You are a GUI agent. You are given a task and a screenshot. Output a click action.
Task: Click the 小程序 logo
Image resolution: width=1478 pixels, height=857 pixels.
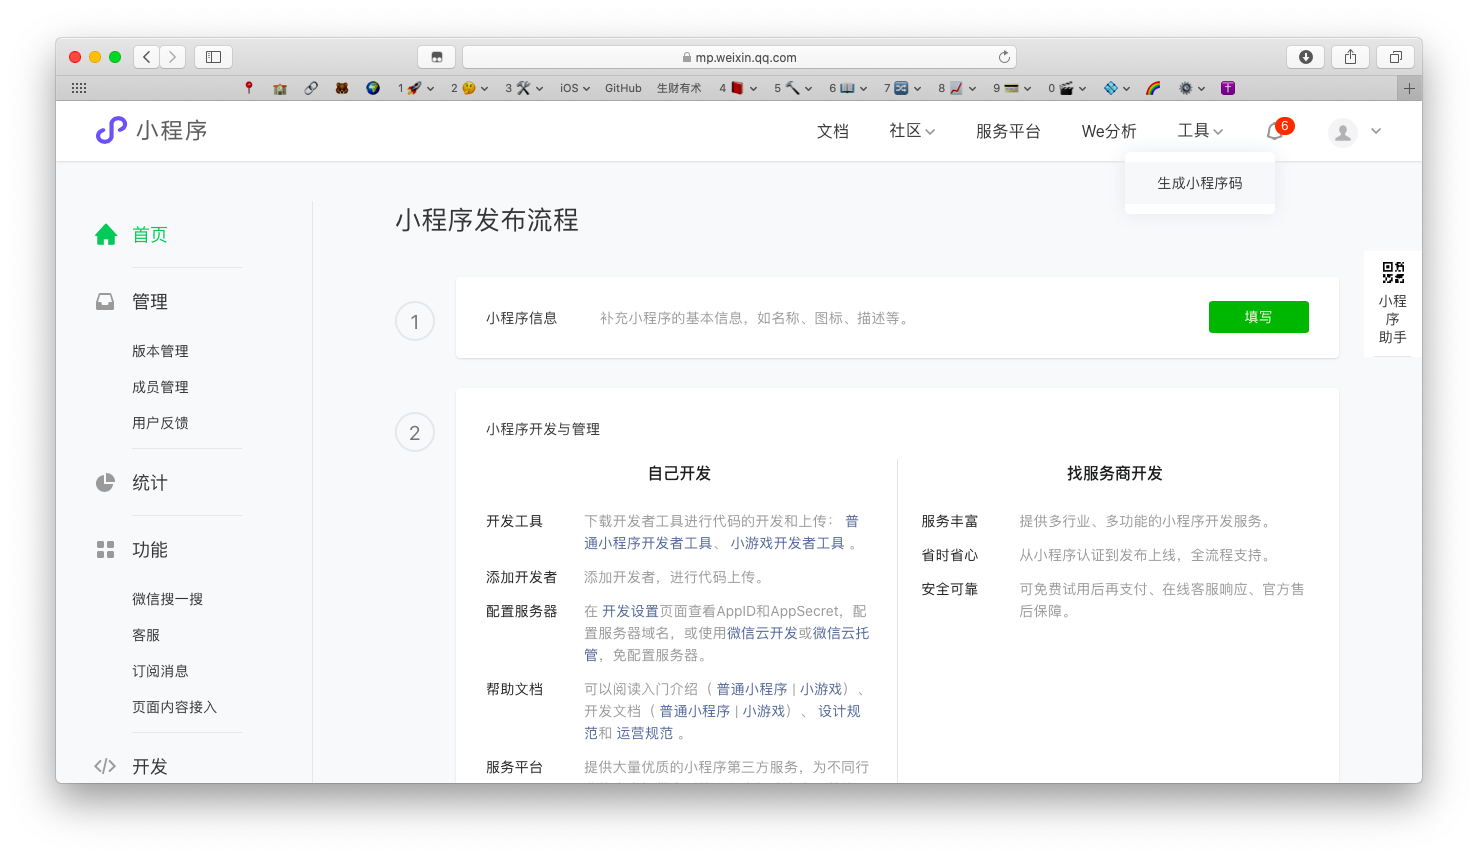click(x=152, y=130)
